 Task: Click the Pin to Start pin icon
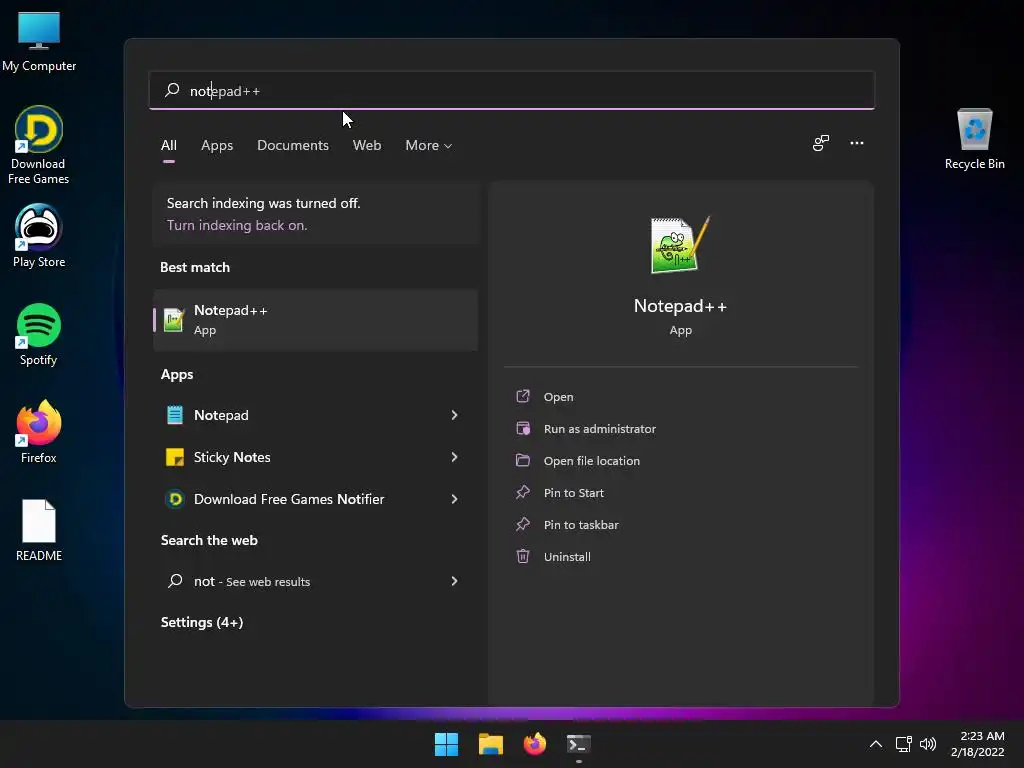click(523, 492)
